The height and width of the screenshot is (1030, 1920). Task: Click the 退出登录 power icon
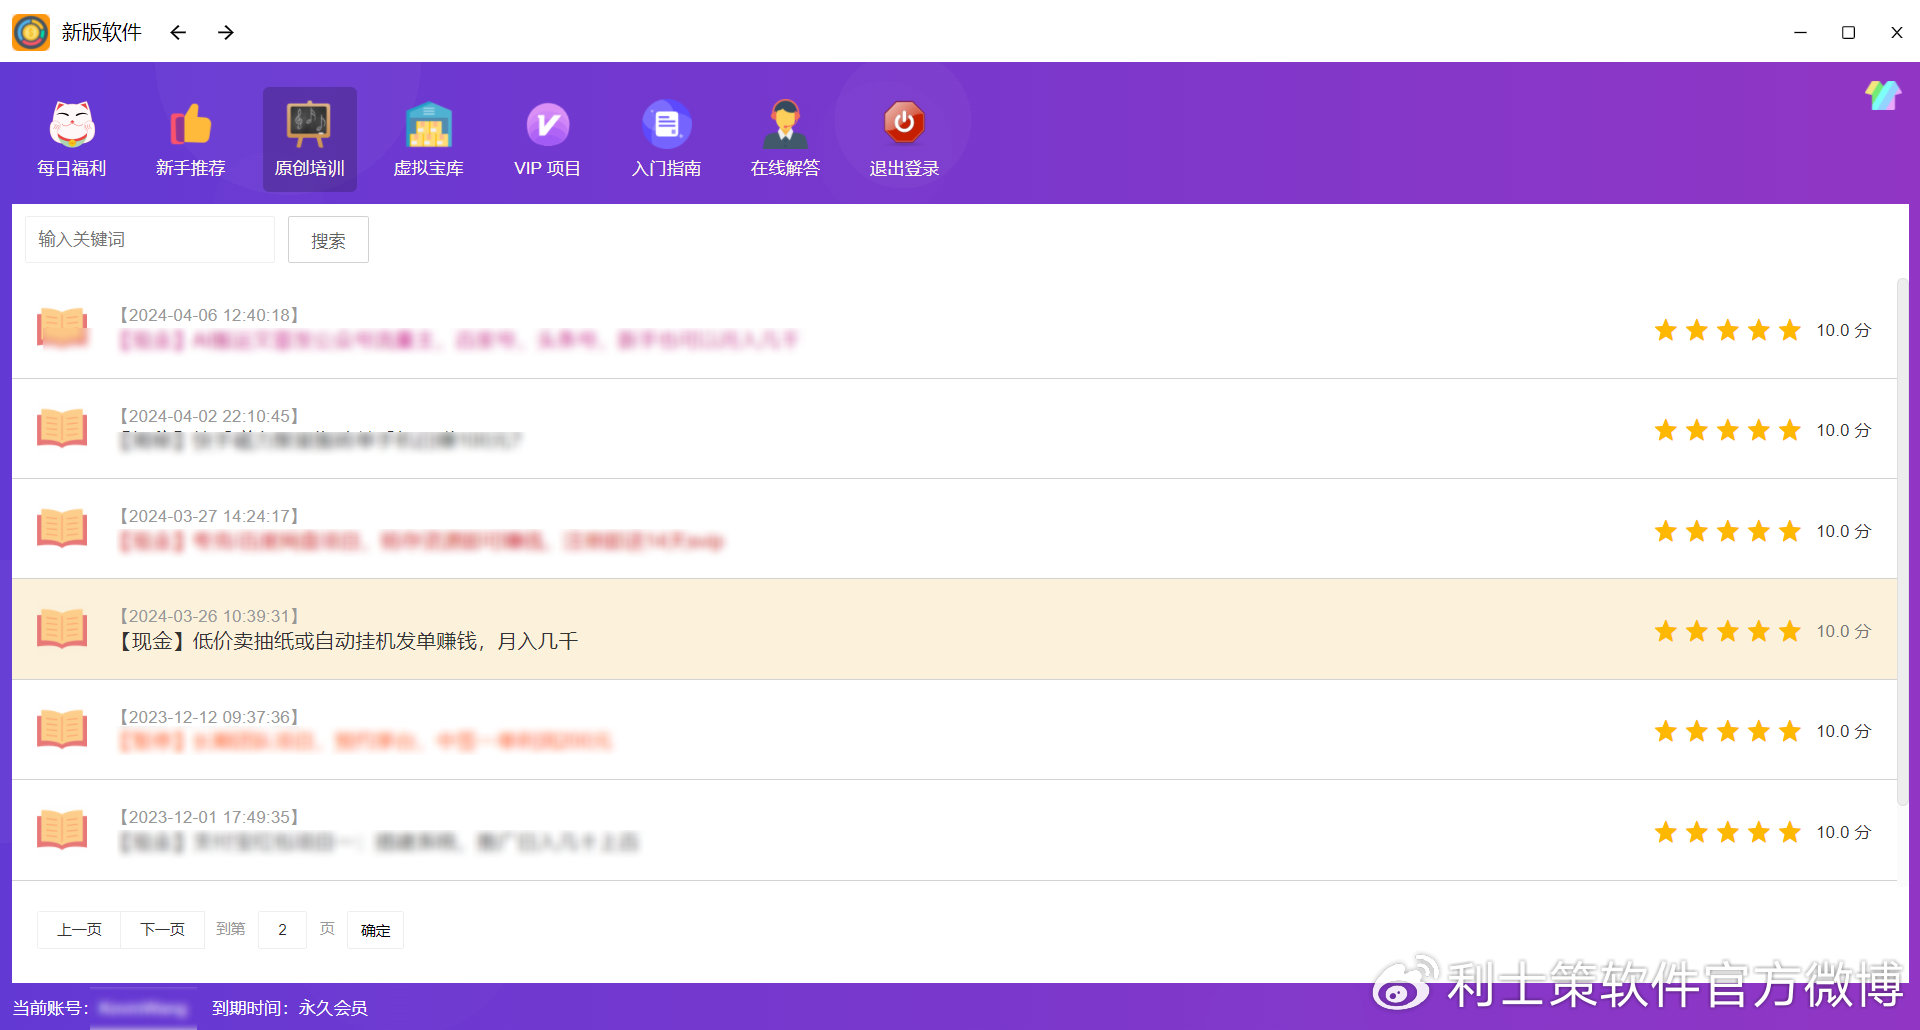point(904,123)
